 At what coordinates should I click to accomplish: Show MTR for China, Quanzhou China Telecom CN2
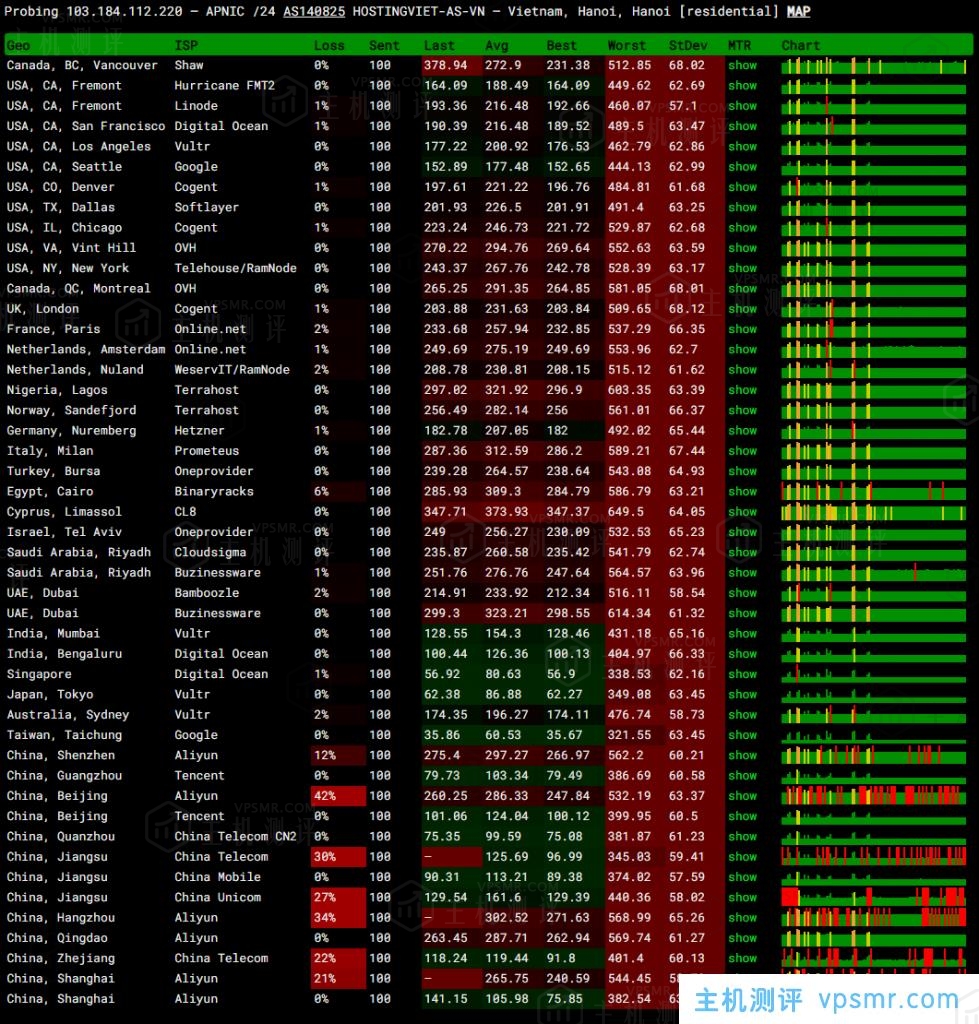pos(743,836)
